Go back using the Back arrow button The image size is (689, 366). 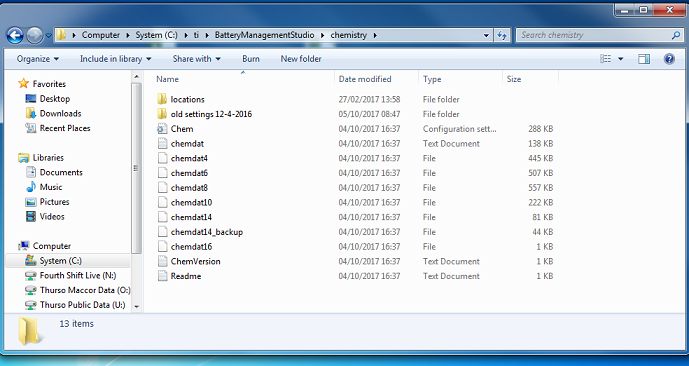[x=15, y=35]
